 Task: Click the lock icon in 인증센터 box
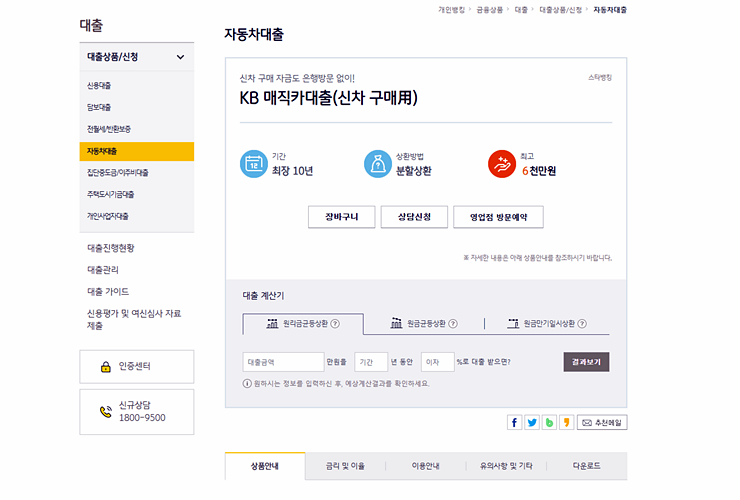pos(106,367)
